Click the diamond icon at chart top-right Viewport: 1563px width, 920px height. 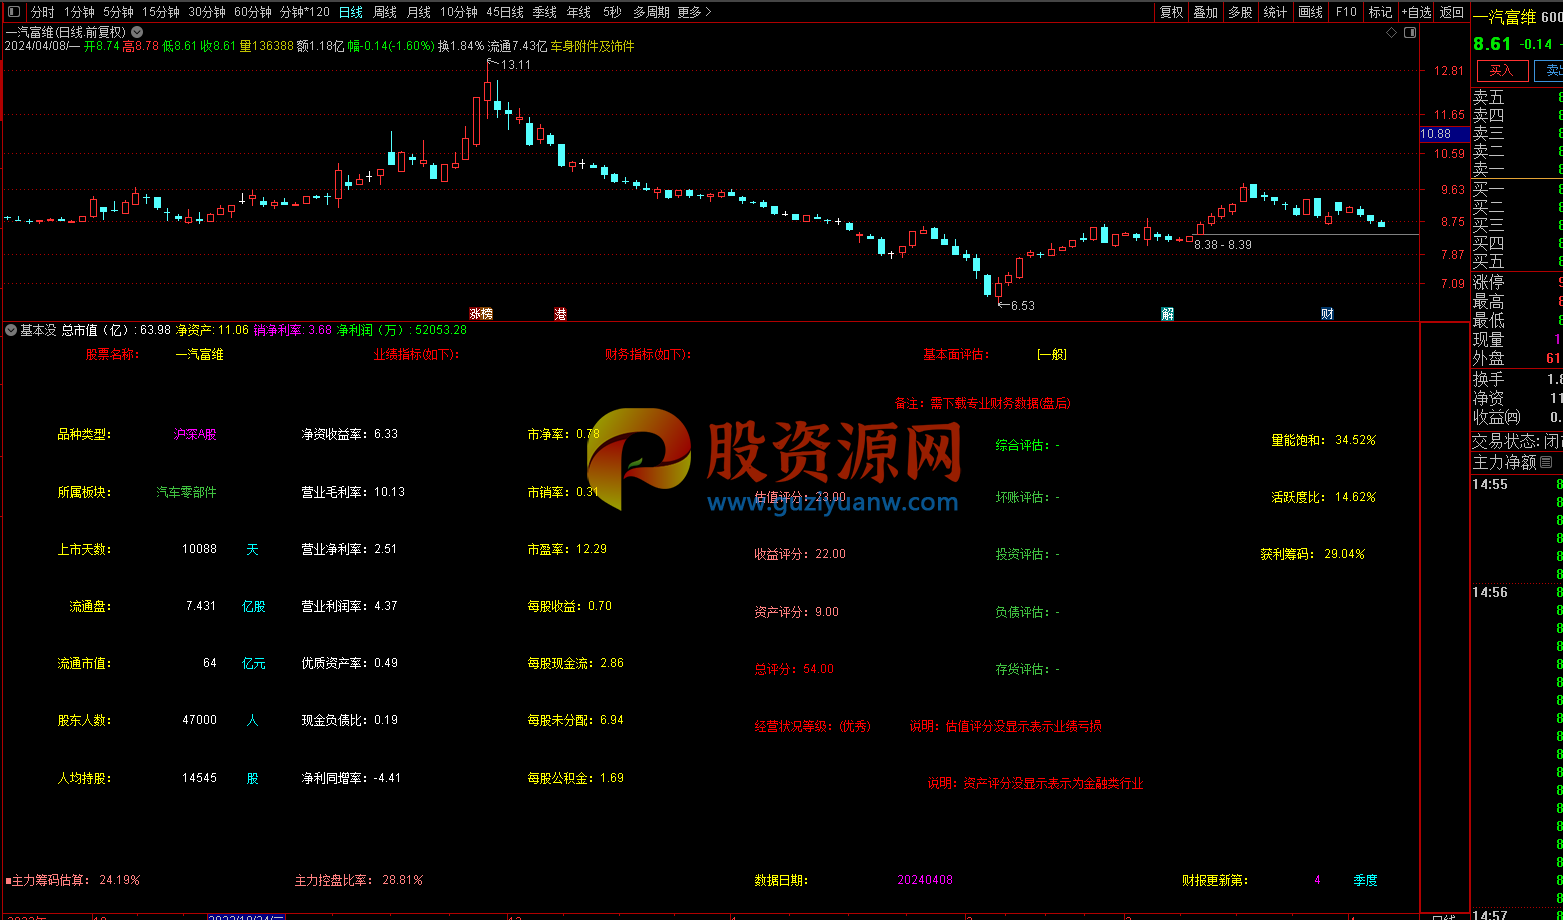tap(1391, 33)
